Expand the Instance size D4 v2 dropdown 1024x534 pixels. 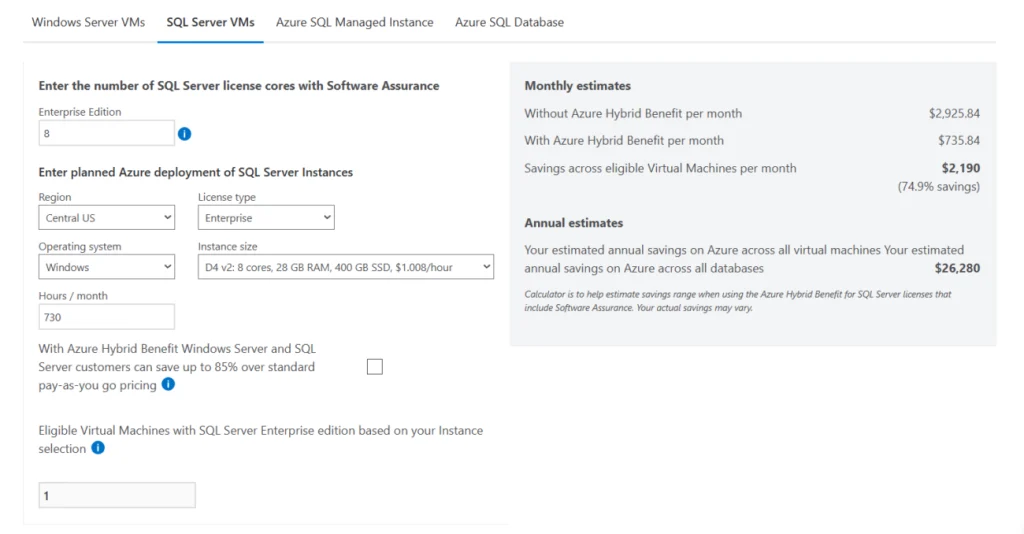pyautogui.click(x=345, y=267)
